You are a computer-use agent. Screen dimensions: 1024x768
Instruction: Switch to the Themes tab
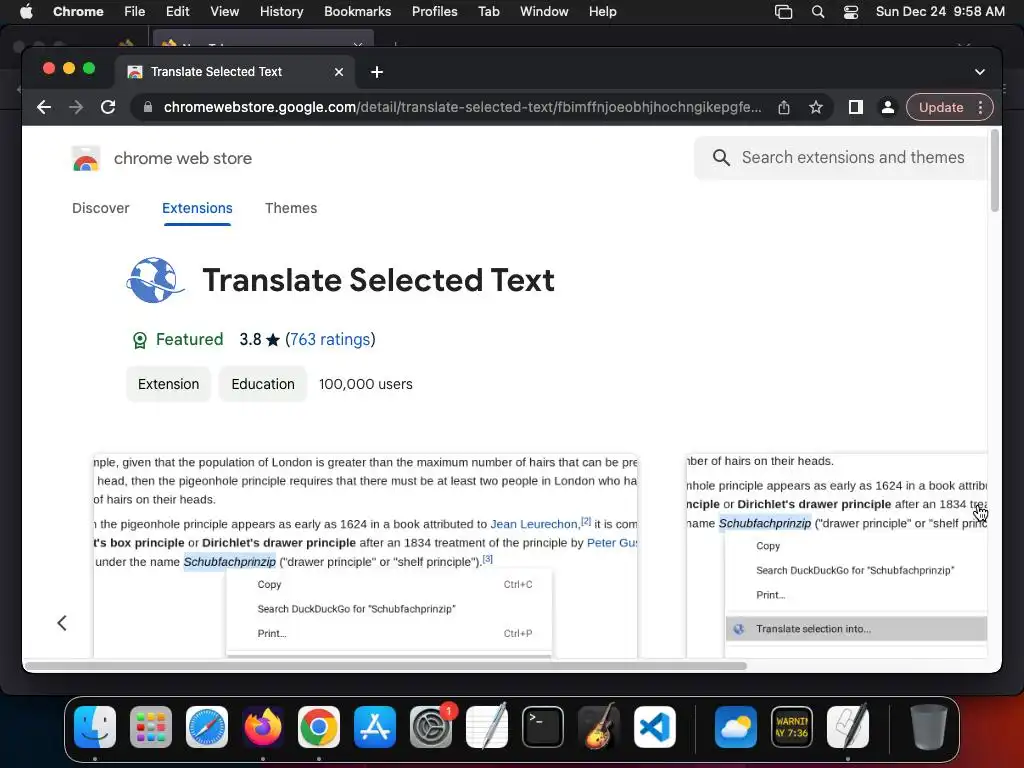[291, 208]
